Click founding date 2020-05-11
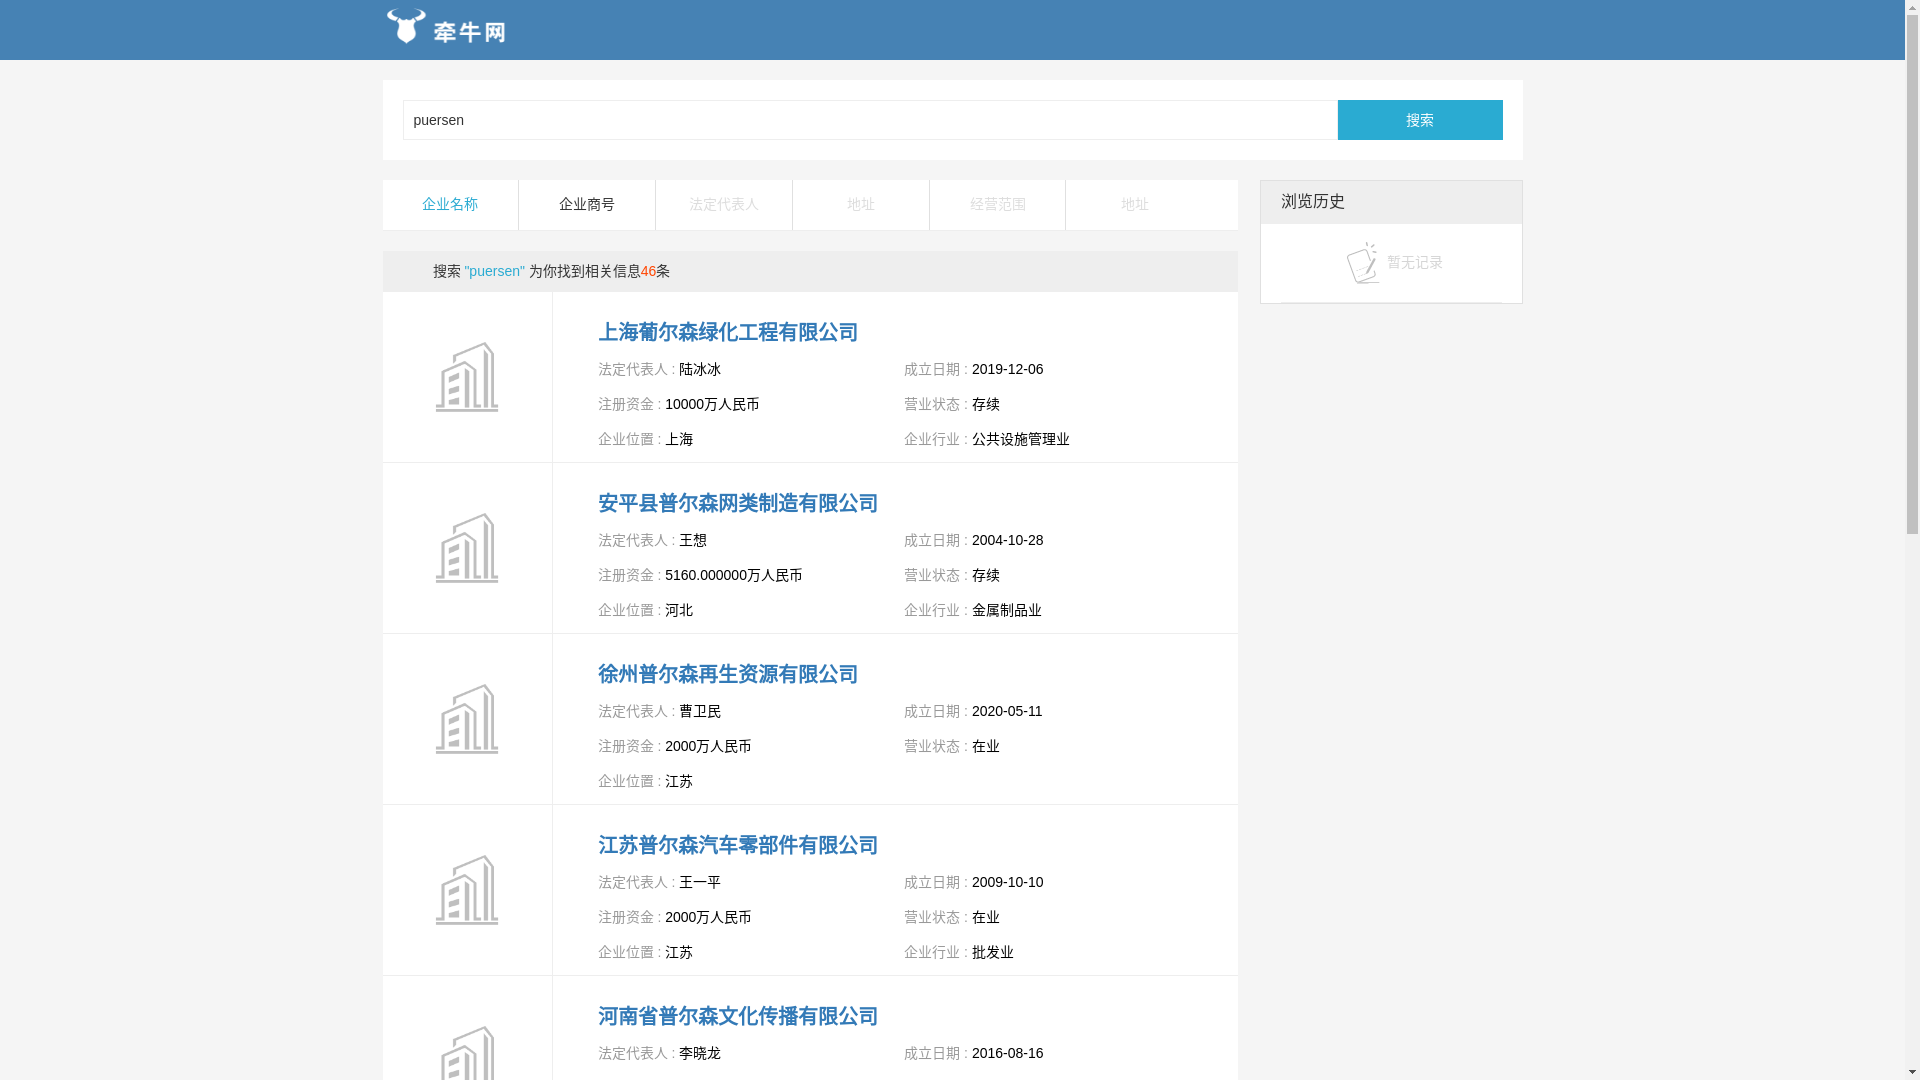The width and height of the screenshot is (1920, 1080). coord(1007,711)
